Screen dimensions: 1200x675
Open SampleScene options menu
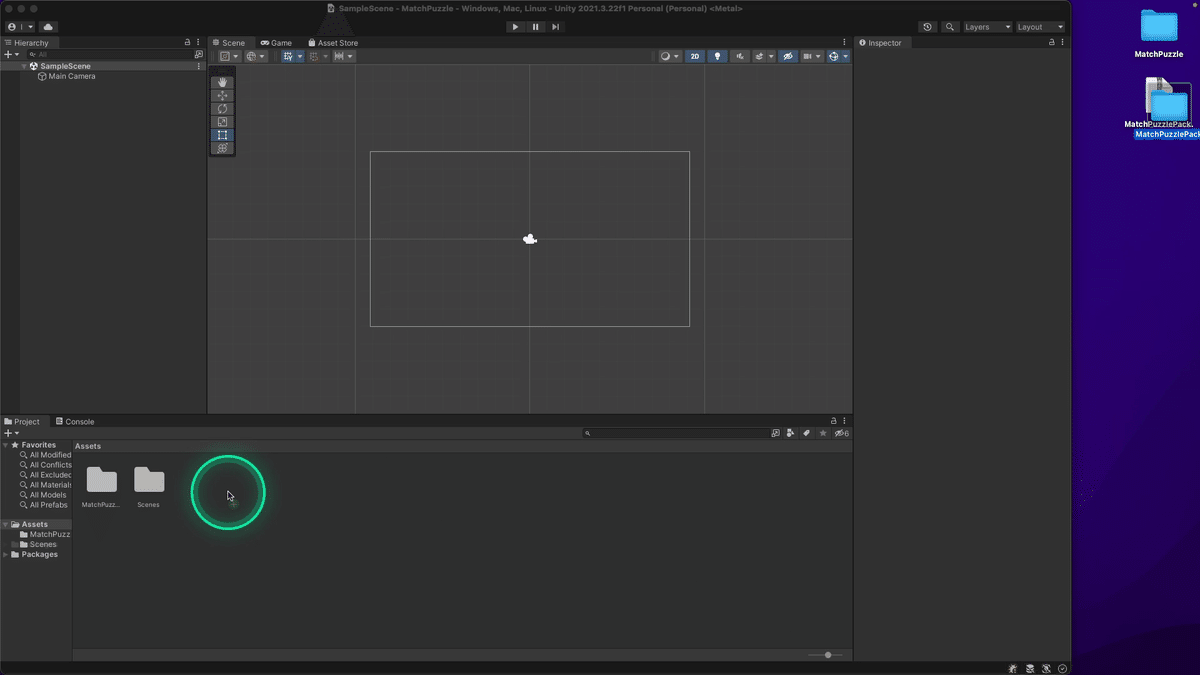point(199,66)
